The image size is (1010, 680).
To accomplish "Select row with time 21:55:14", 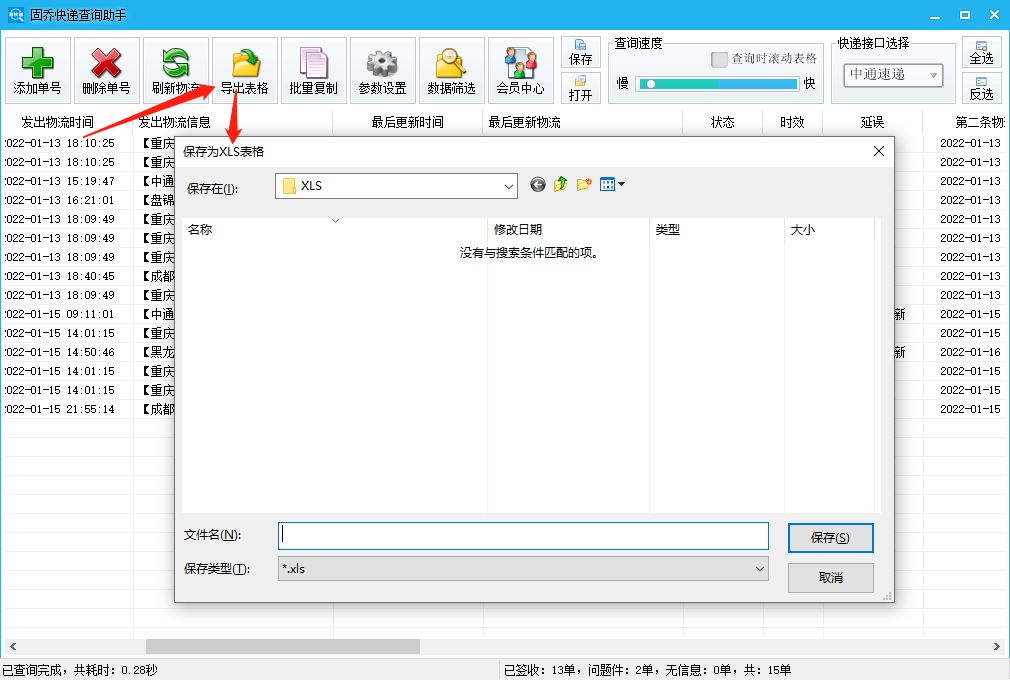I will pos(59,409).
